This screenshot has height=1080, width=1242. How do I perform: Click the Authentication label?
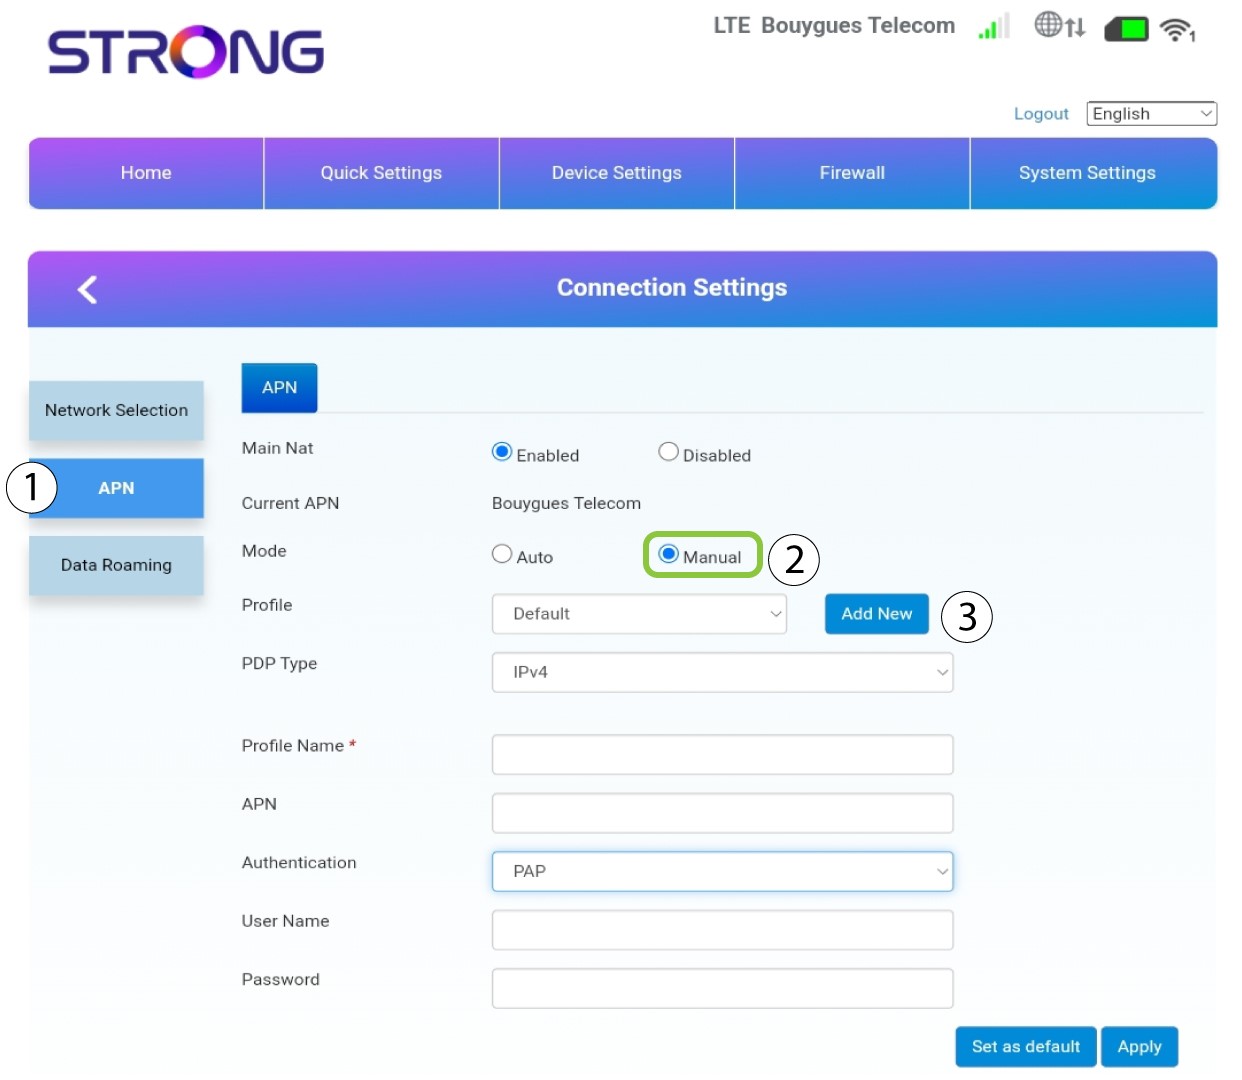(299, 862)
